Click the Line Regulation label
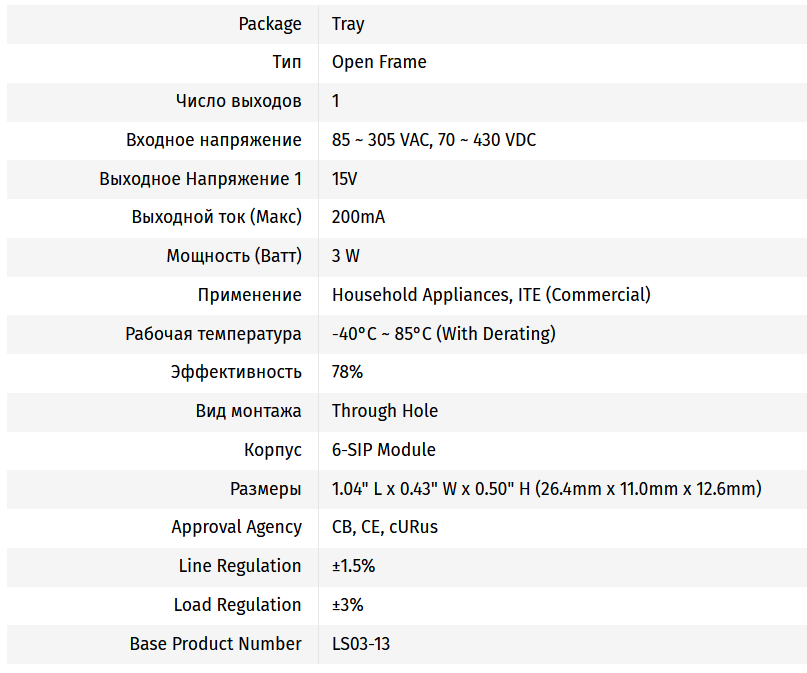 pyautogui.click(x=239, y=566)
